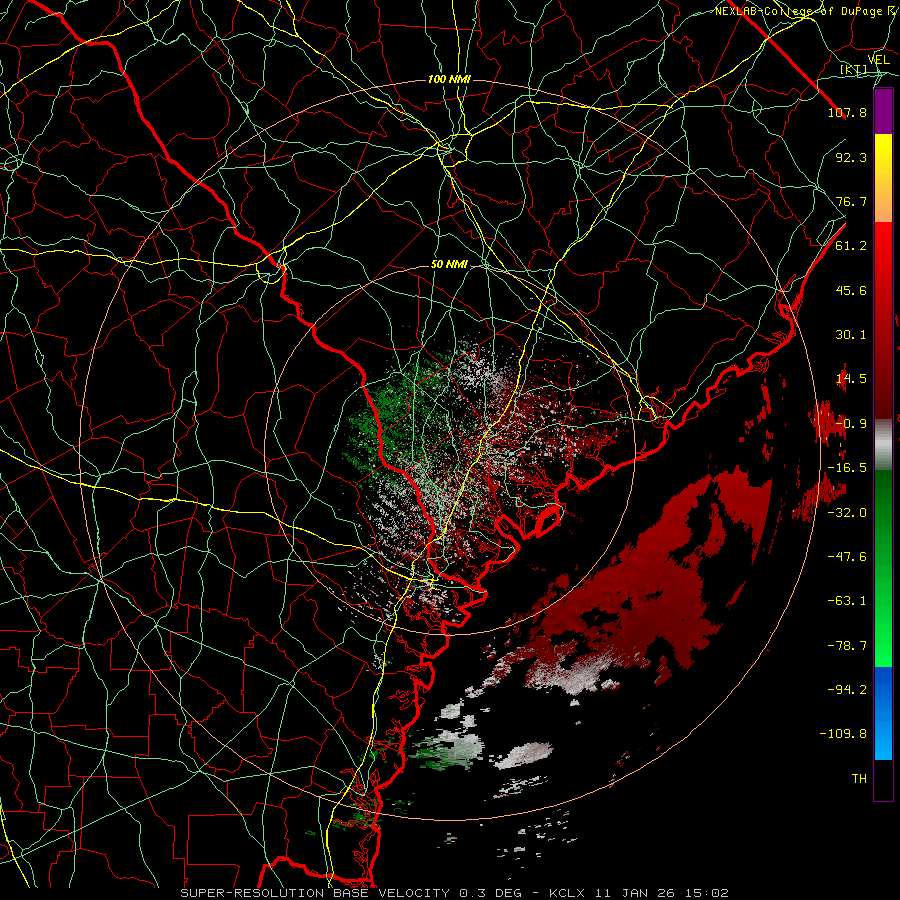900x900 pixels.
Task: Click the product title caption at the bottom
Action: click(x=455, y=893)
